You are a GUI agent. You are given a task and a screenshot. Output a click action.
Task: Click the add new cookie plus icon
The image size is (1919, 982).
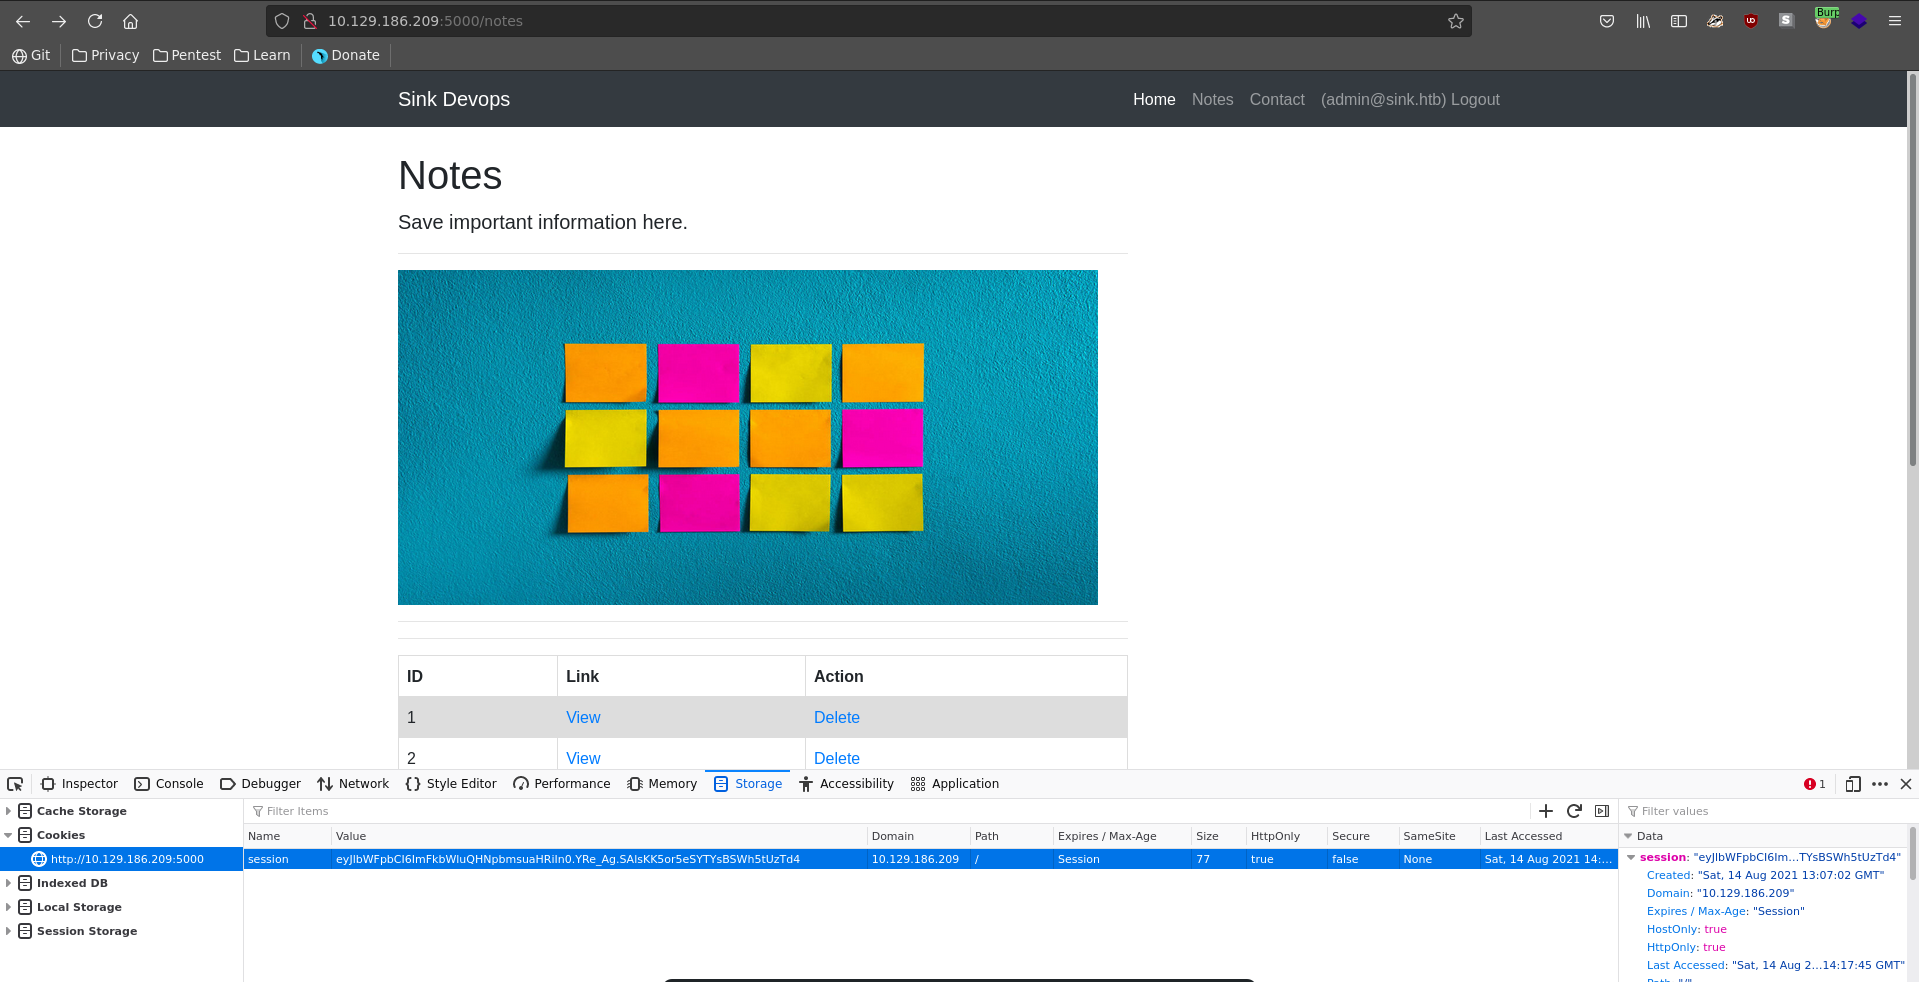coord(1545,811)
